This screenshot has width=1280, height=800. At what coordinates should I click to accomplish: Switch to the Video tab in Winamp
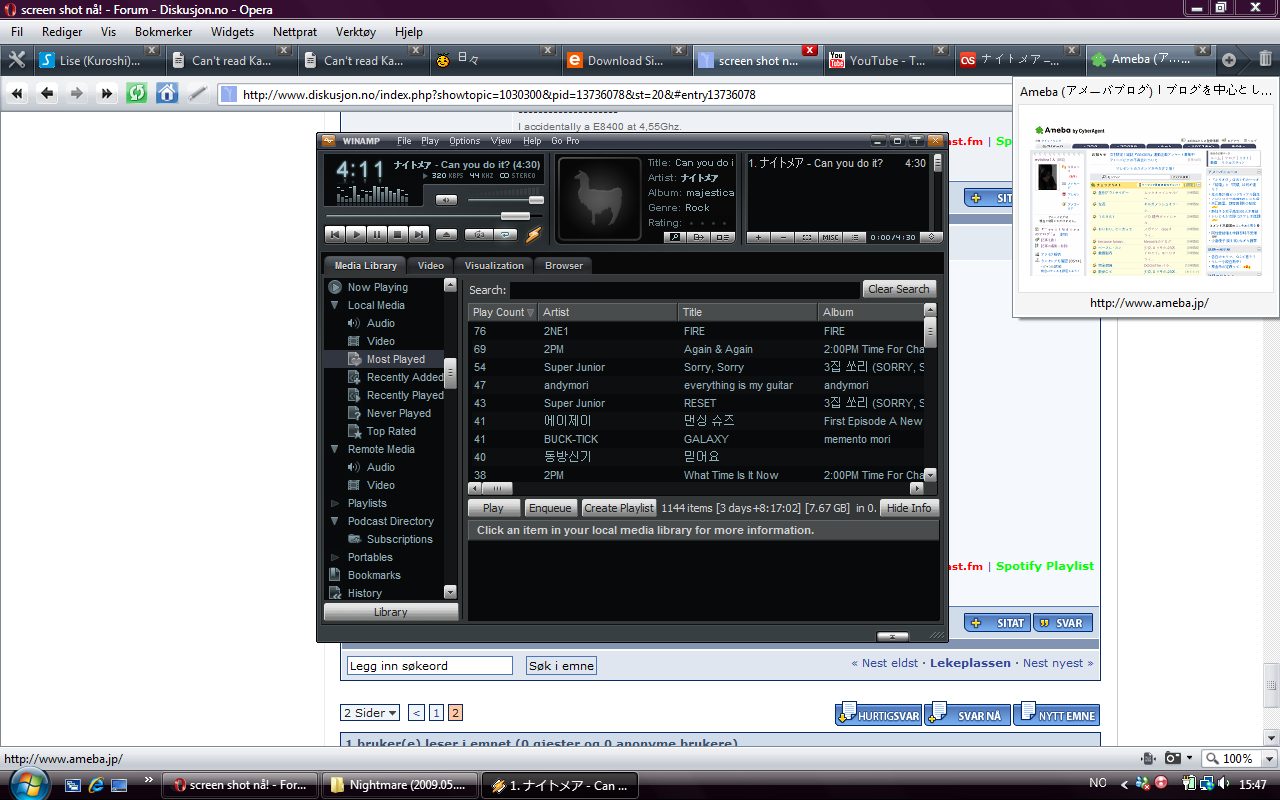click(x=431, y=265)
